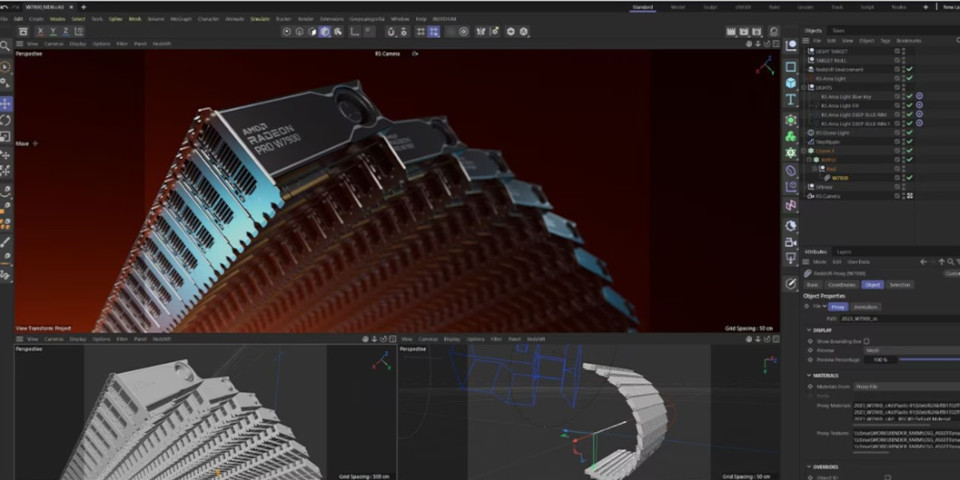Click the Camera object palette icon
Screen dimensions: 960x480
tap(791, 242)
